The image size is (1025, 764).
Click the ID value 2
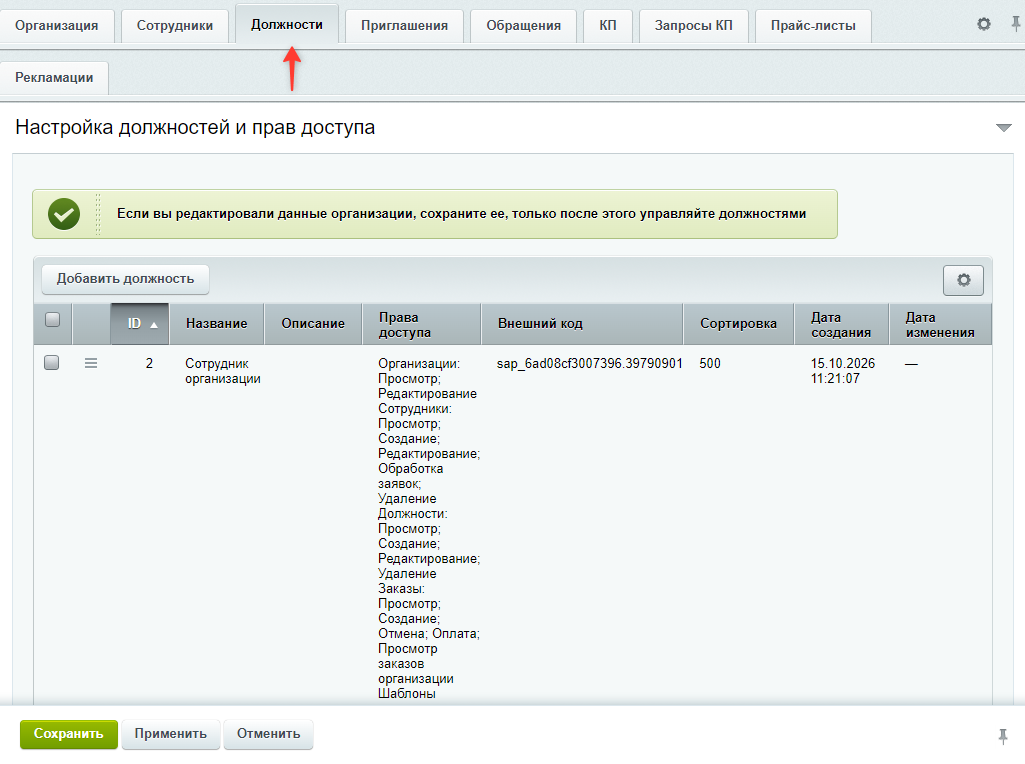[149, 363]
